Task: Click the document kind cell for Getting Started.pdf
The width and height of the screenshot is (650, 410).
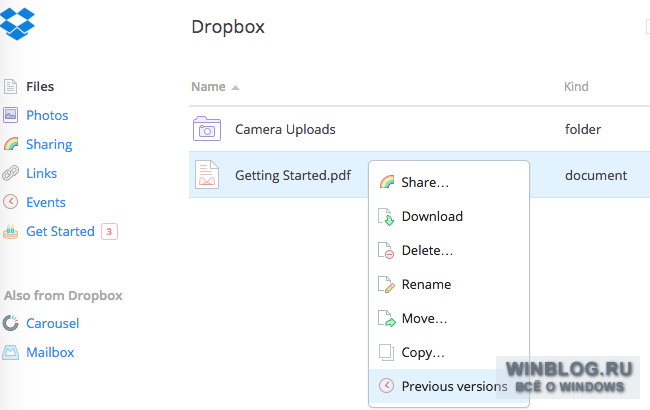Action: 596,175
